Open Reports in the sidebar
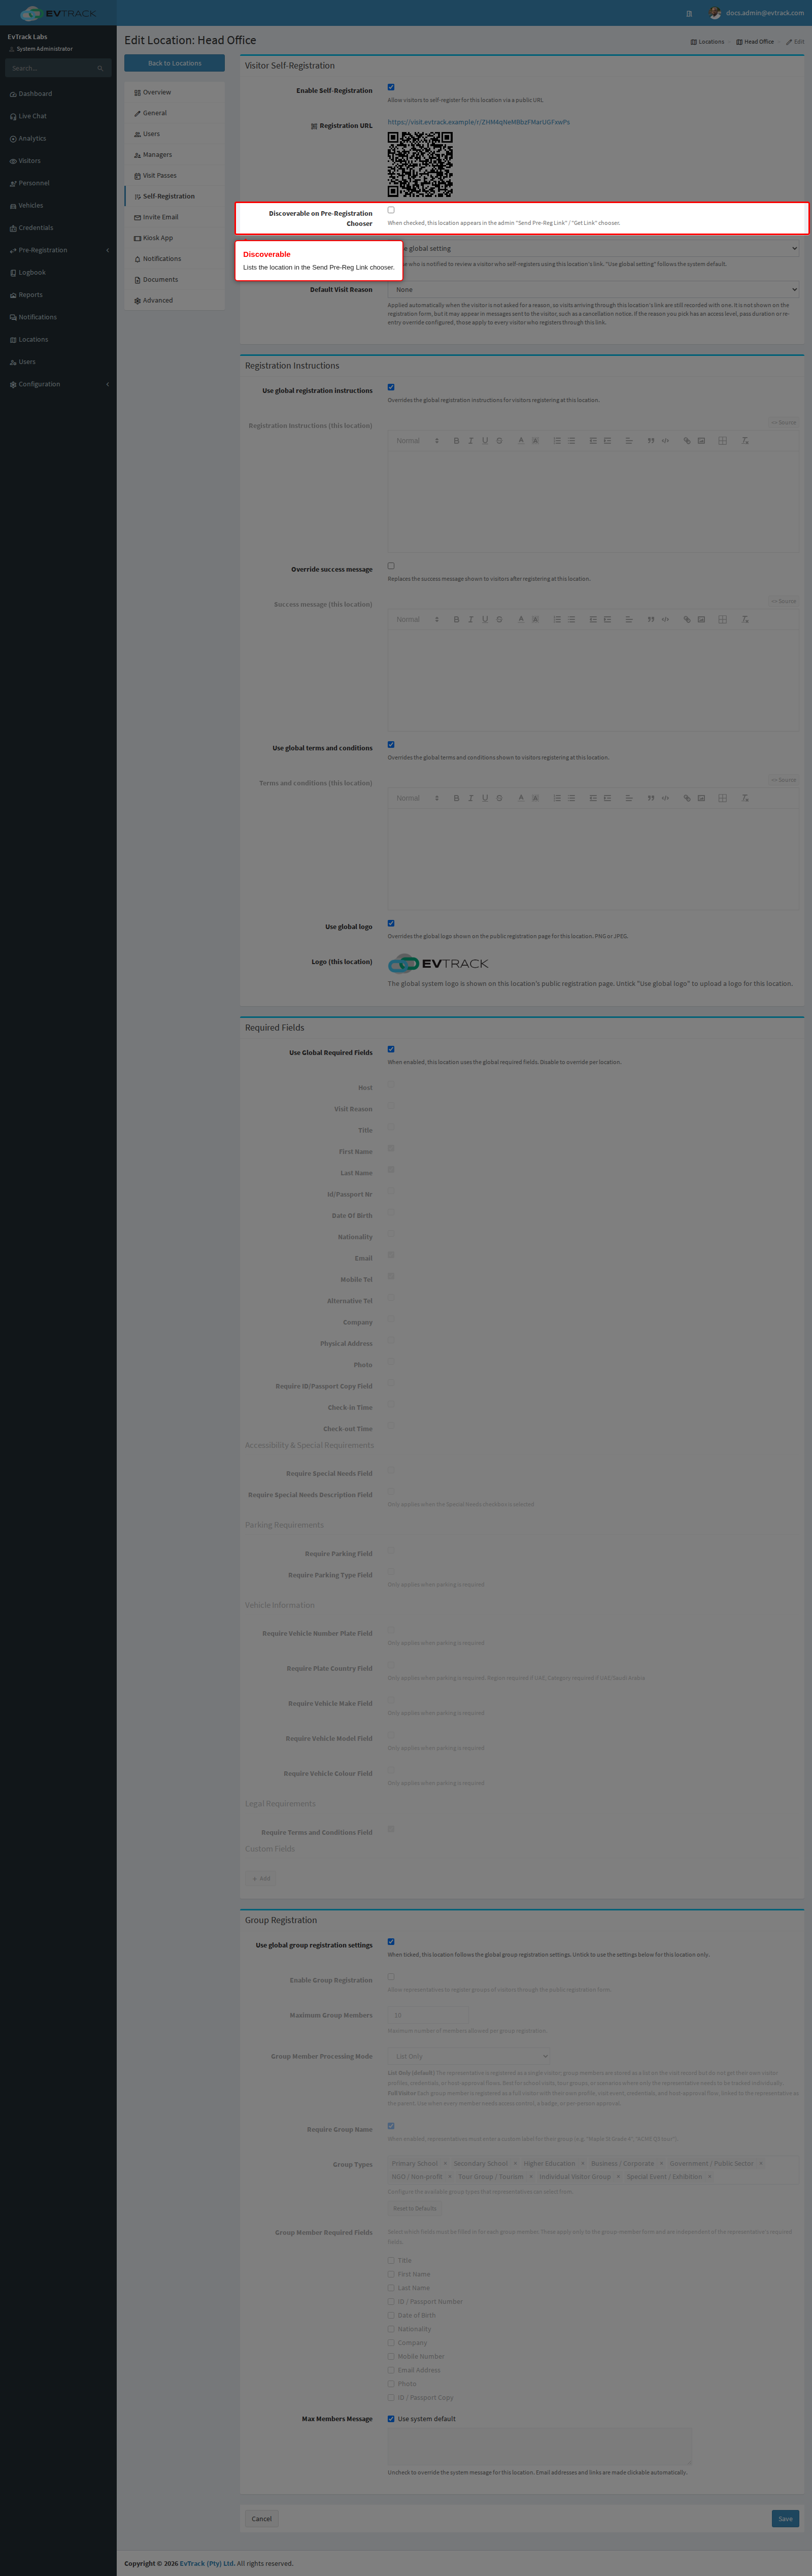Image resolution: width=812 pixels, height=2576 pixels. [x=58, y=295]
